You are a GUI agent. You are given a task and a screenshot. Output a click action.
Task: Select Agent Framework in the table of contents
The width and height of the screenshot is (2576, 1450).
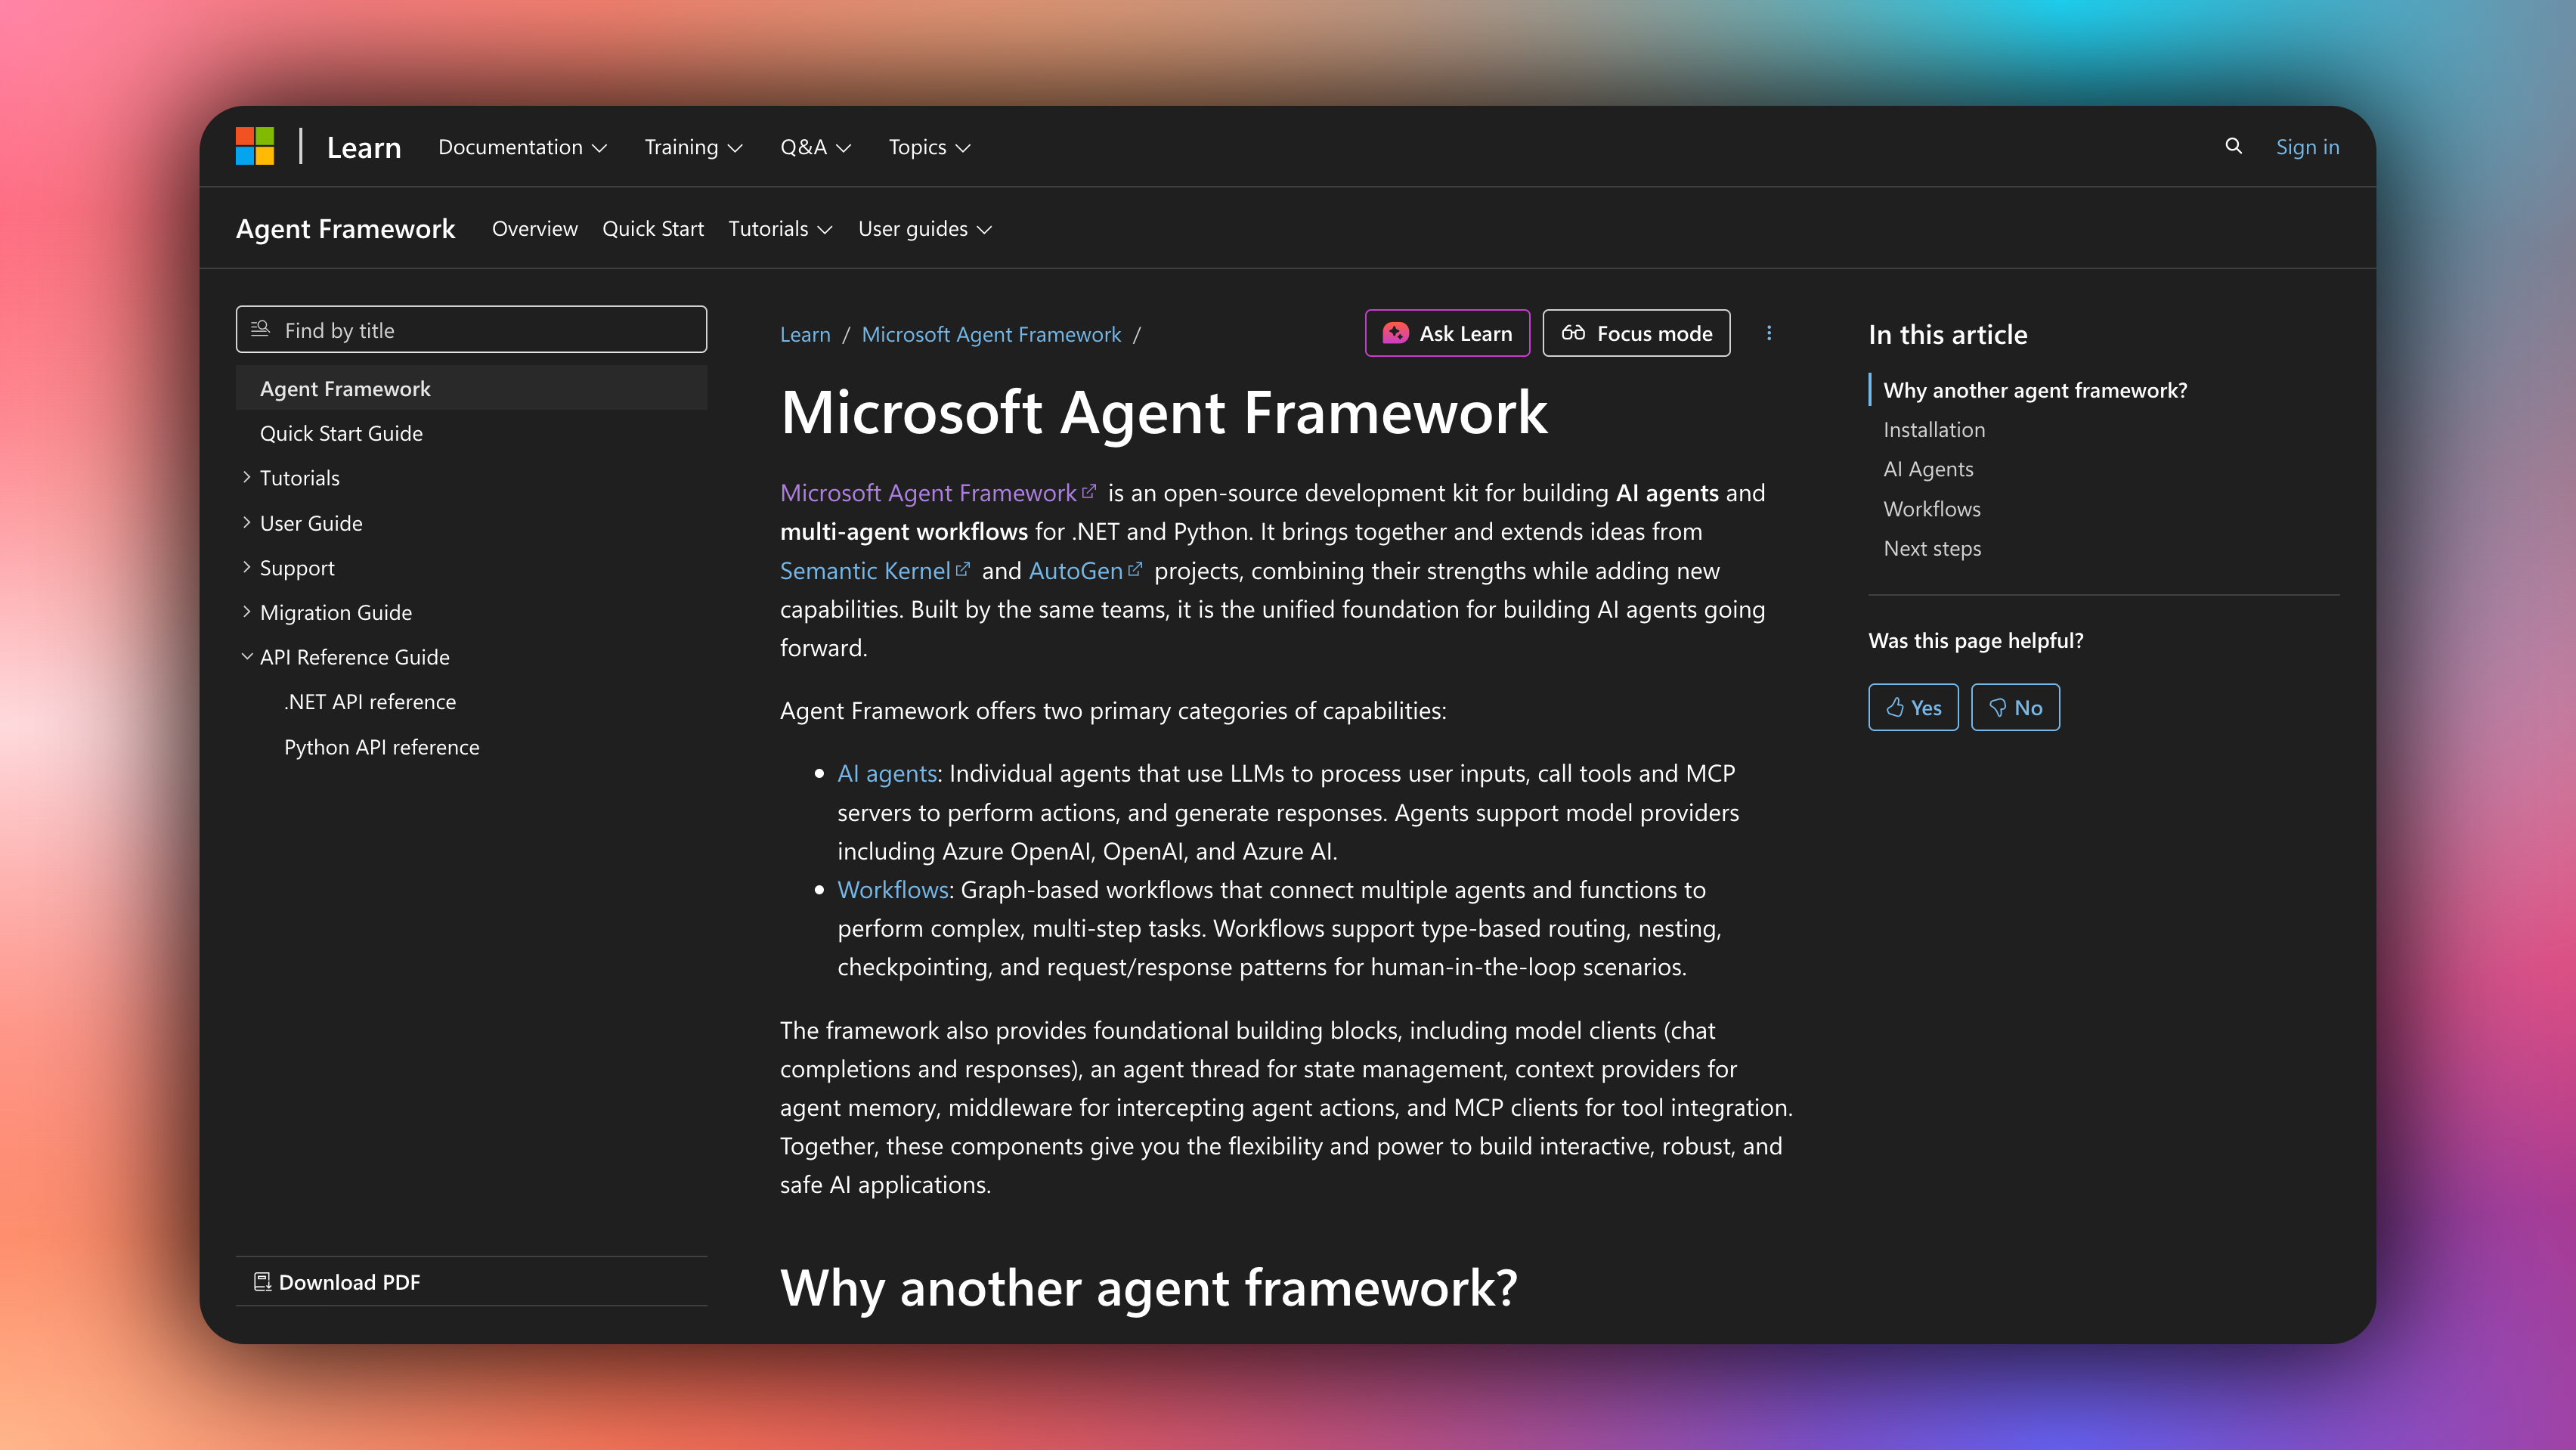click(x=345, y=388)
